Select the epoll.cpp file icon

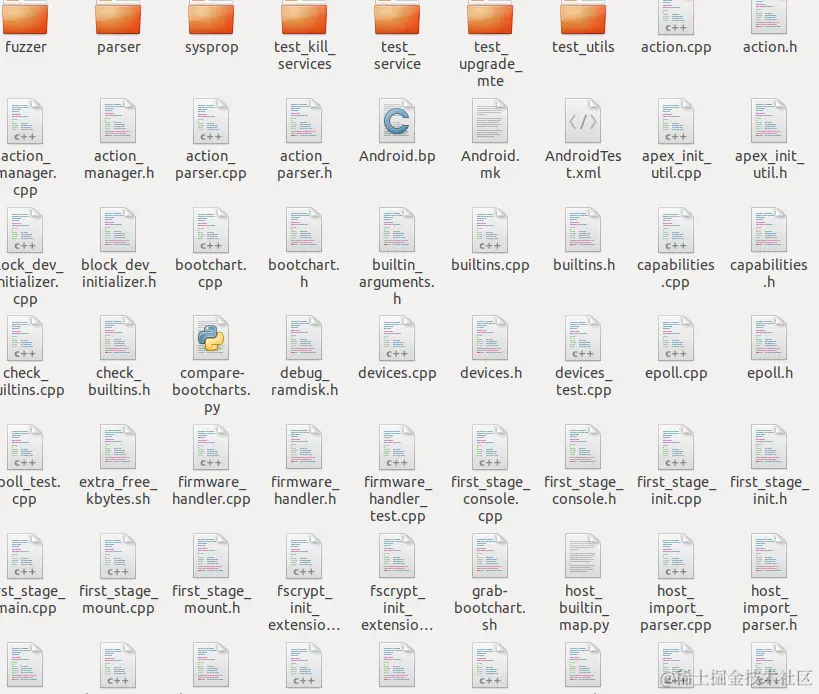676,338
